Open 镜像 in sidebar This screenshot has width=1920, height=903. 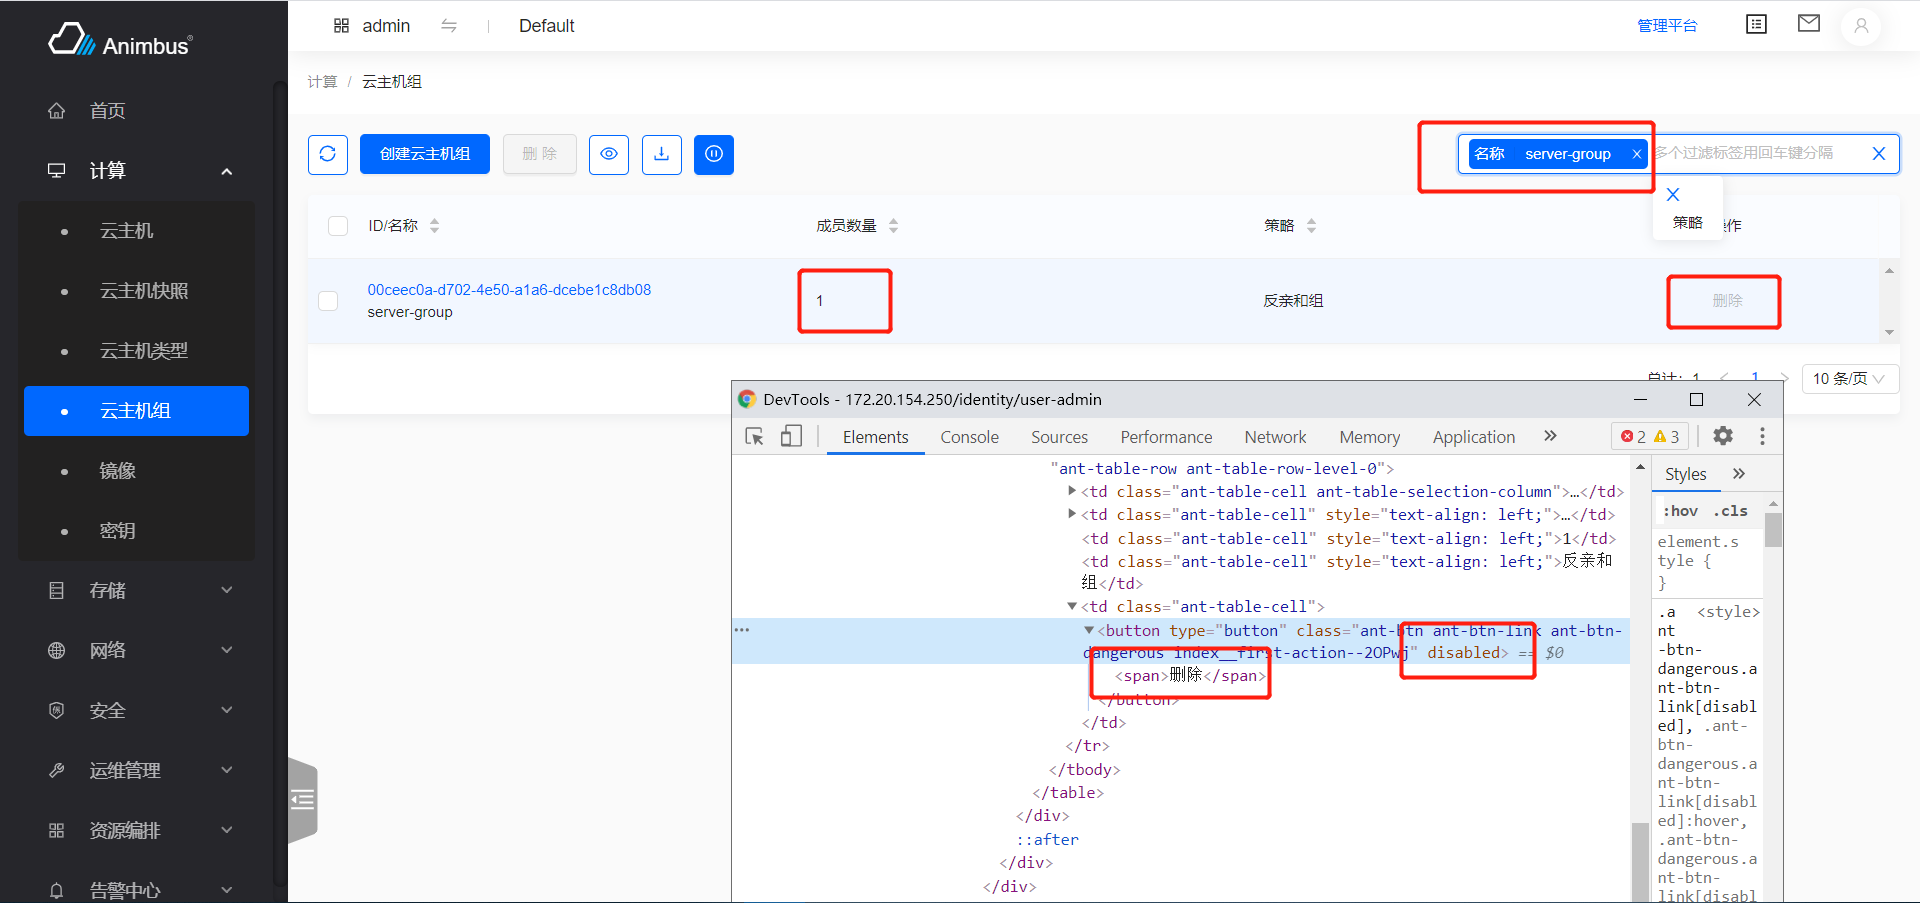pyautogui.click(x=117, y=471)
